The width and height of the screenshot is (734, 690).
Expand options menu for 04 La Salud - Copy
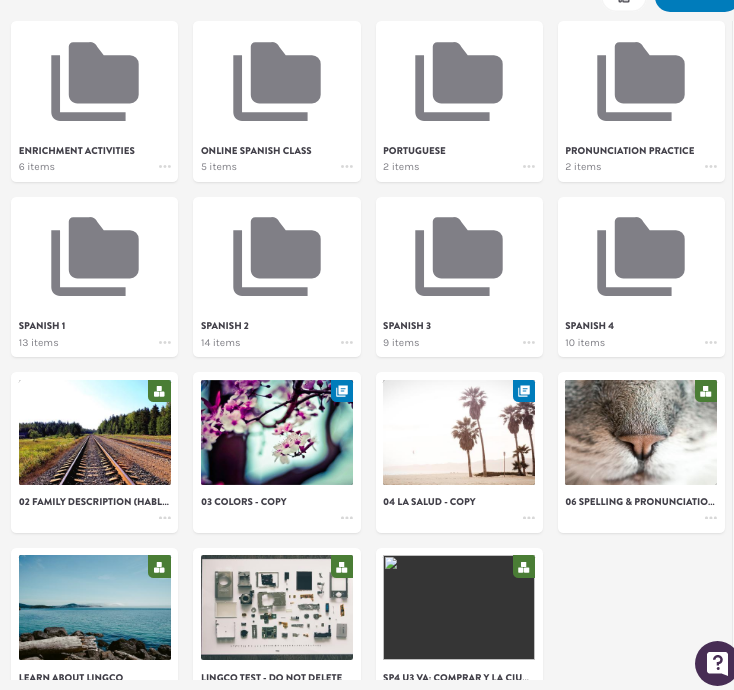tap(529, 518)
